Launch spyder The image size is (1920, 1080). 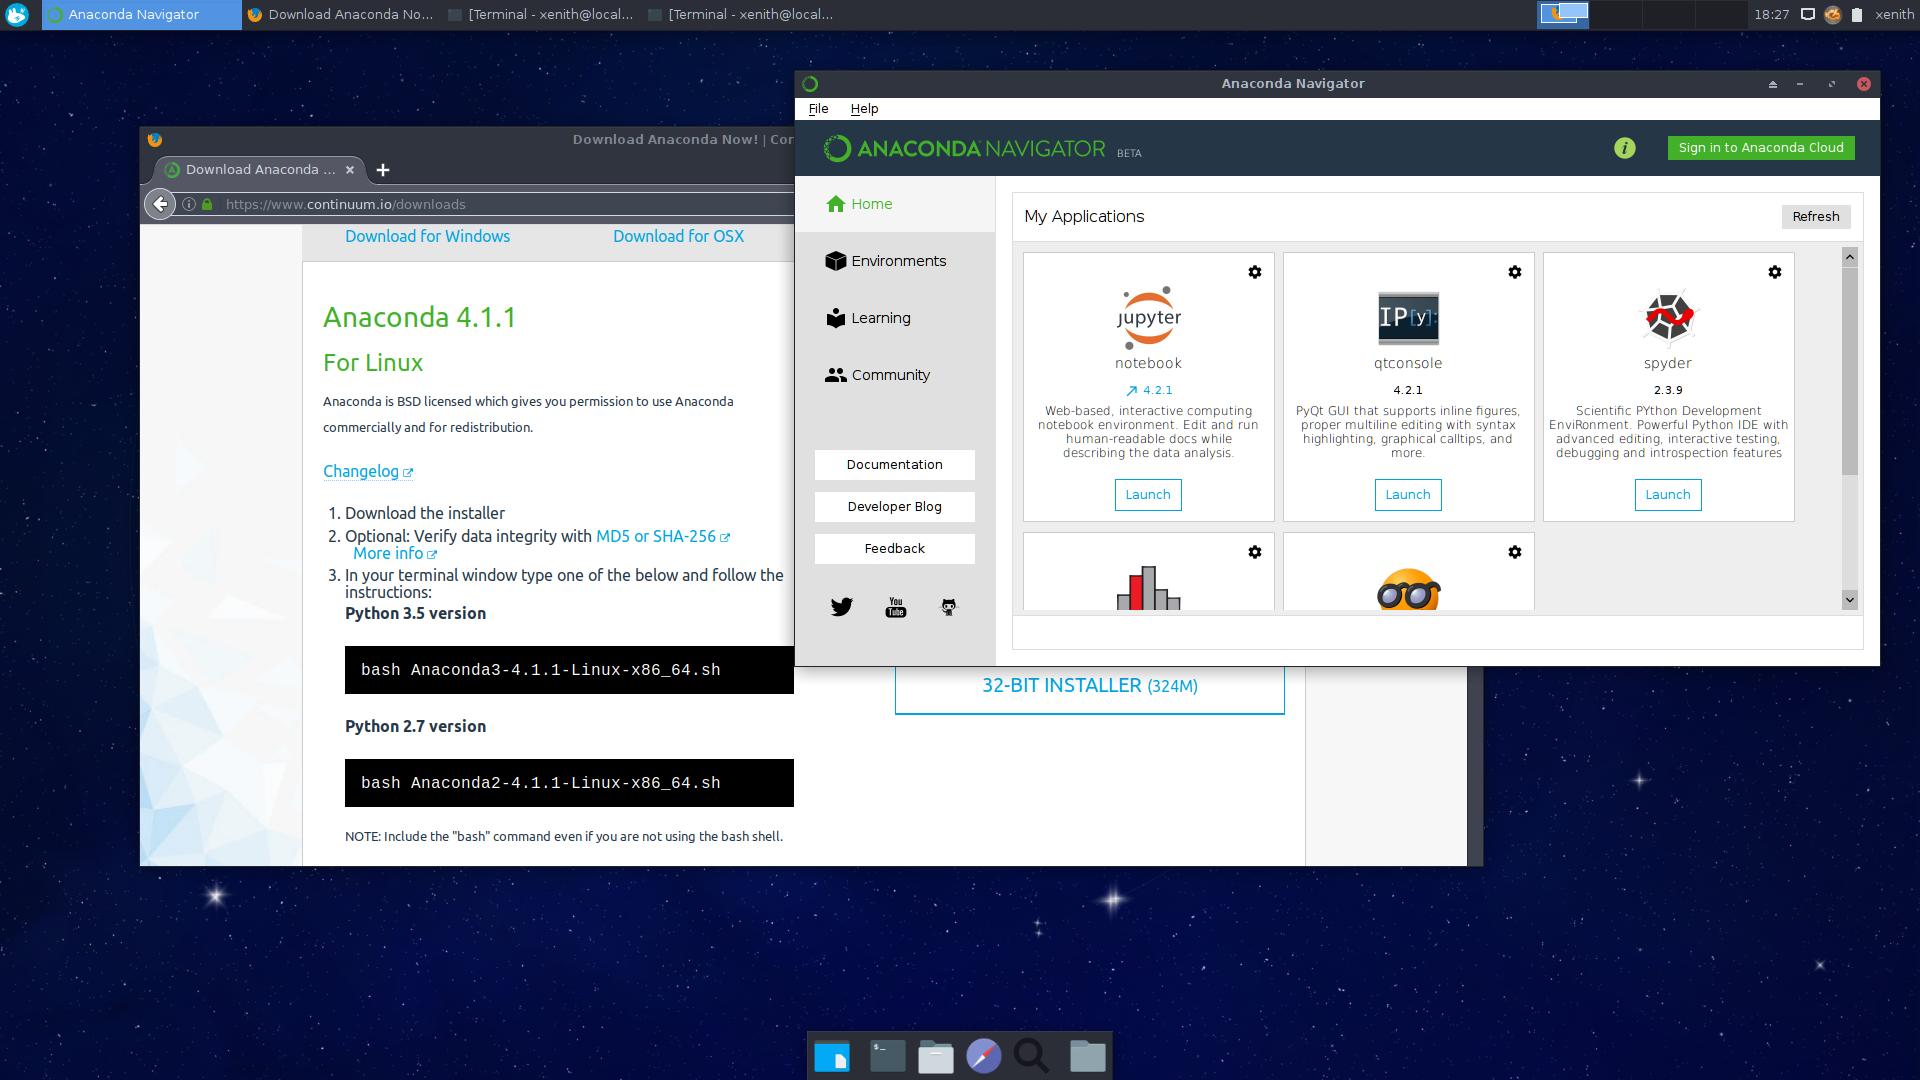pos(1668,495)
